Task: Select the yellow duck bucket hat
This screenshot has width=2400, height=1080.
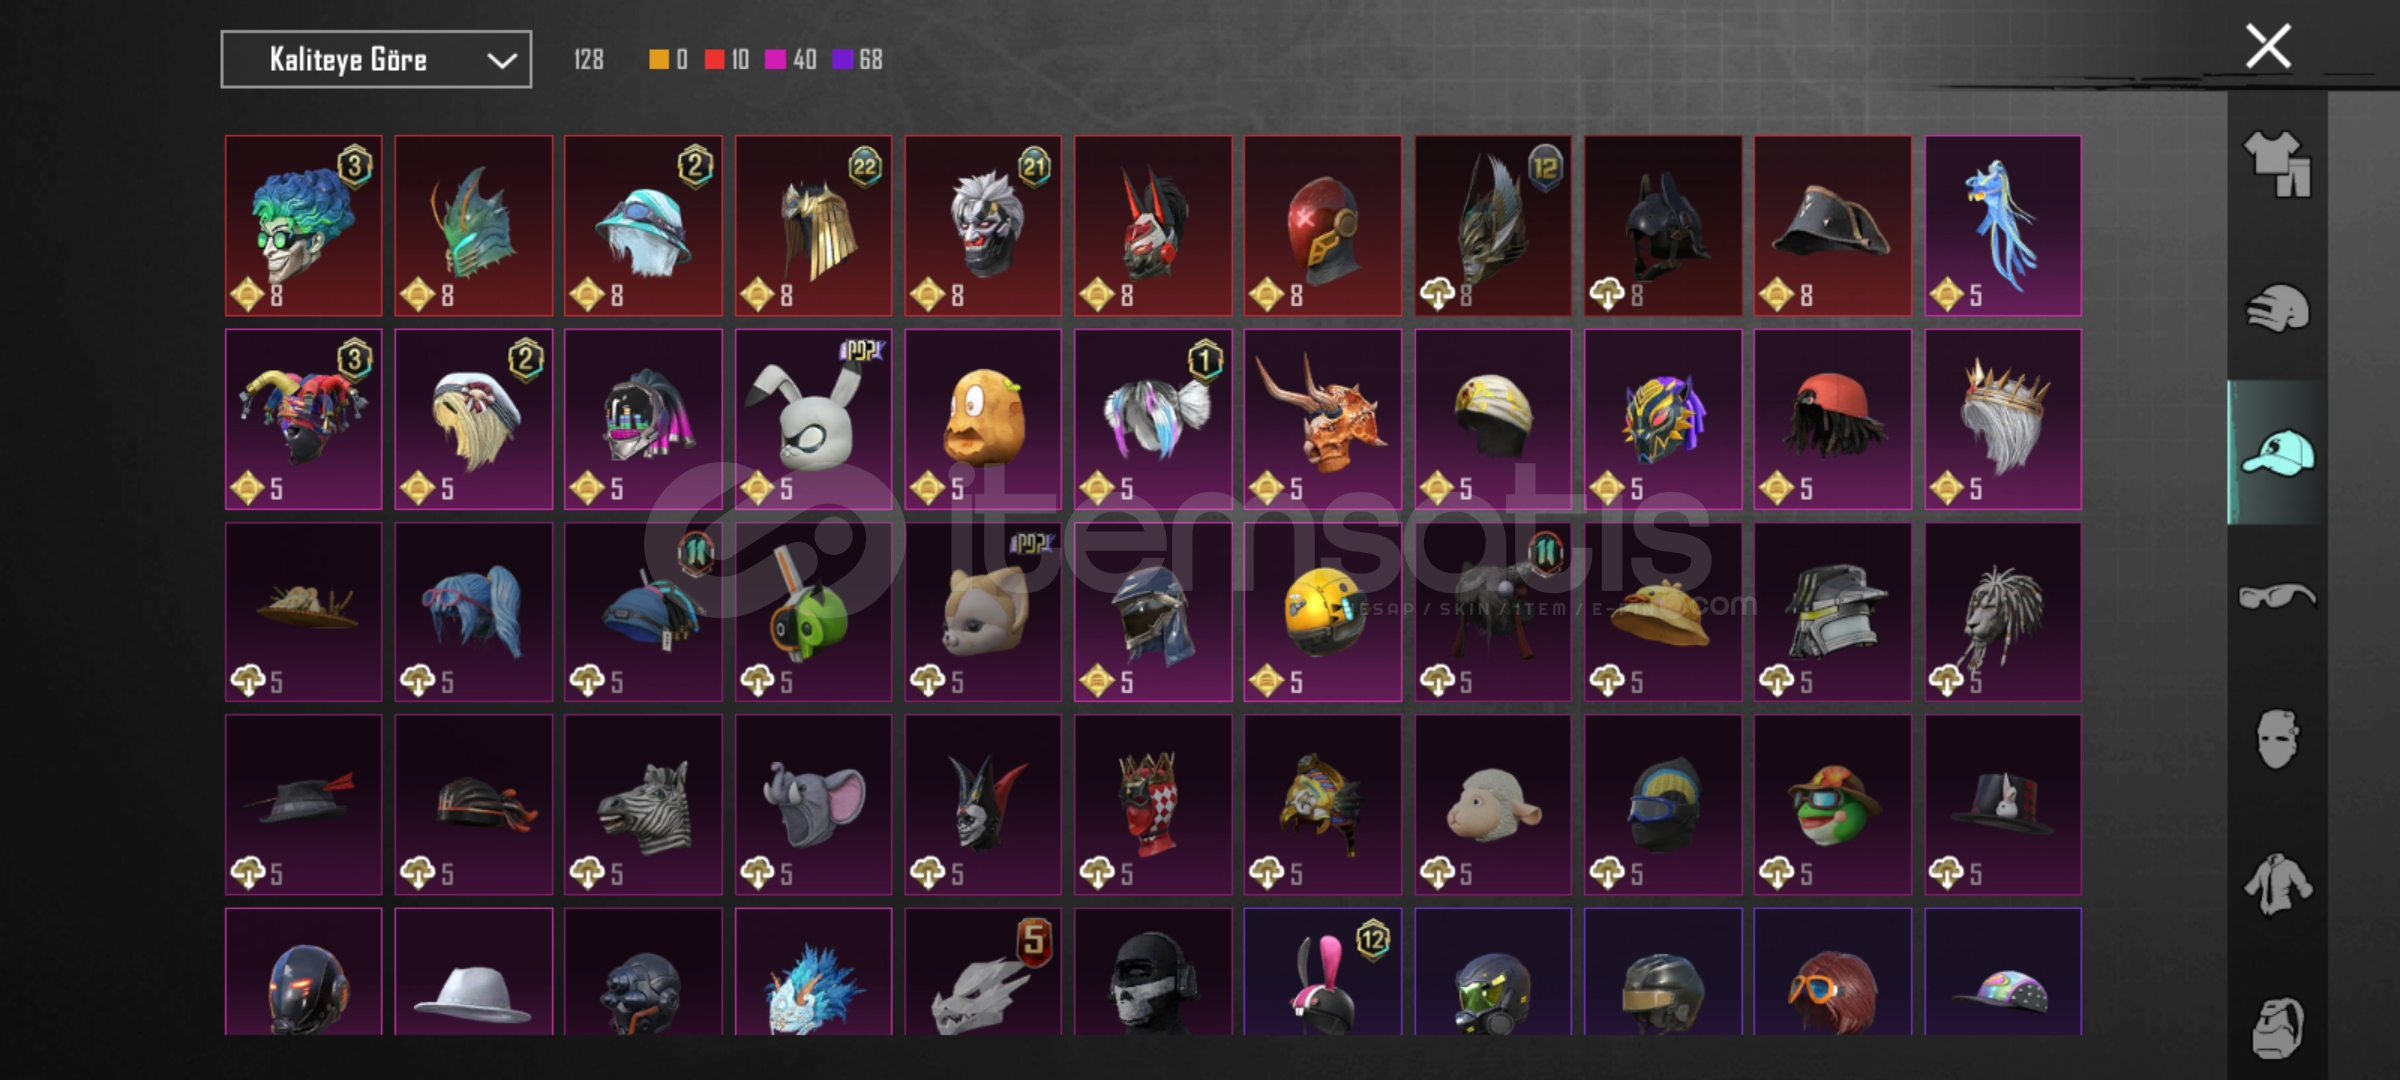Action: click(1663, 612)
